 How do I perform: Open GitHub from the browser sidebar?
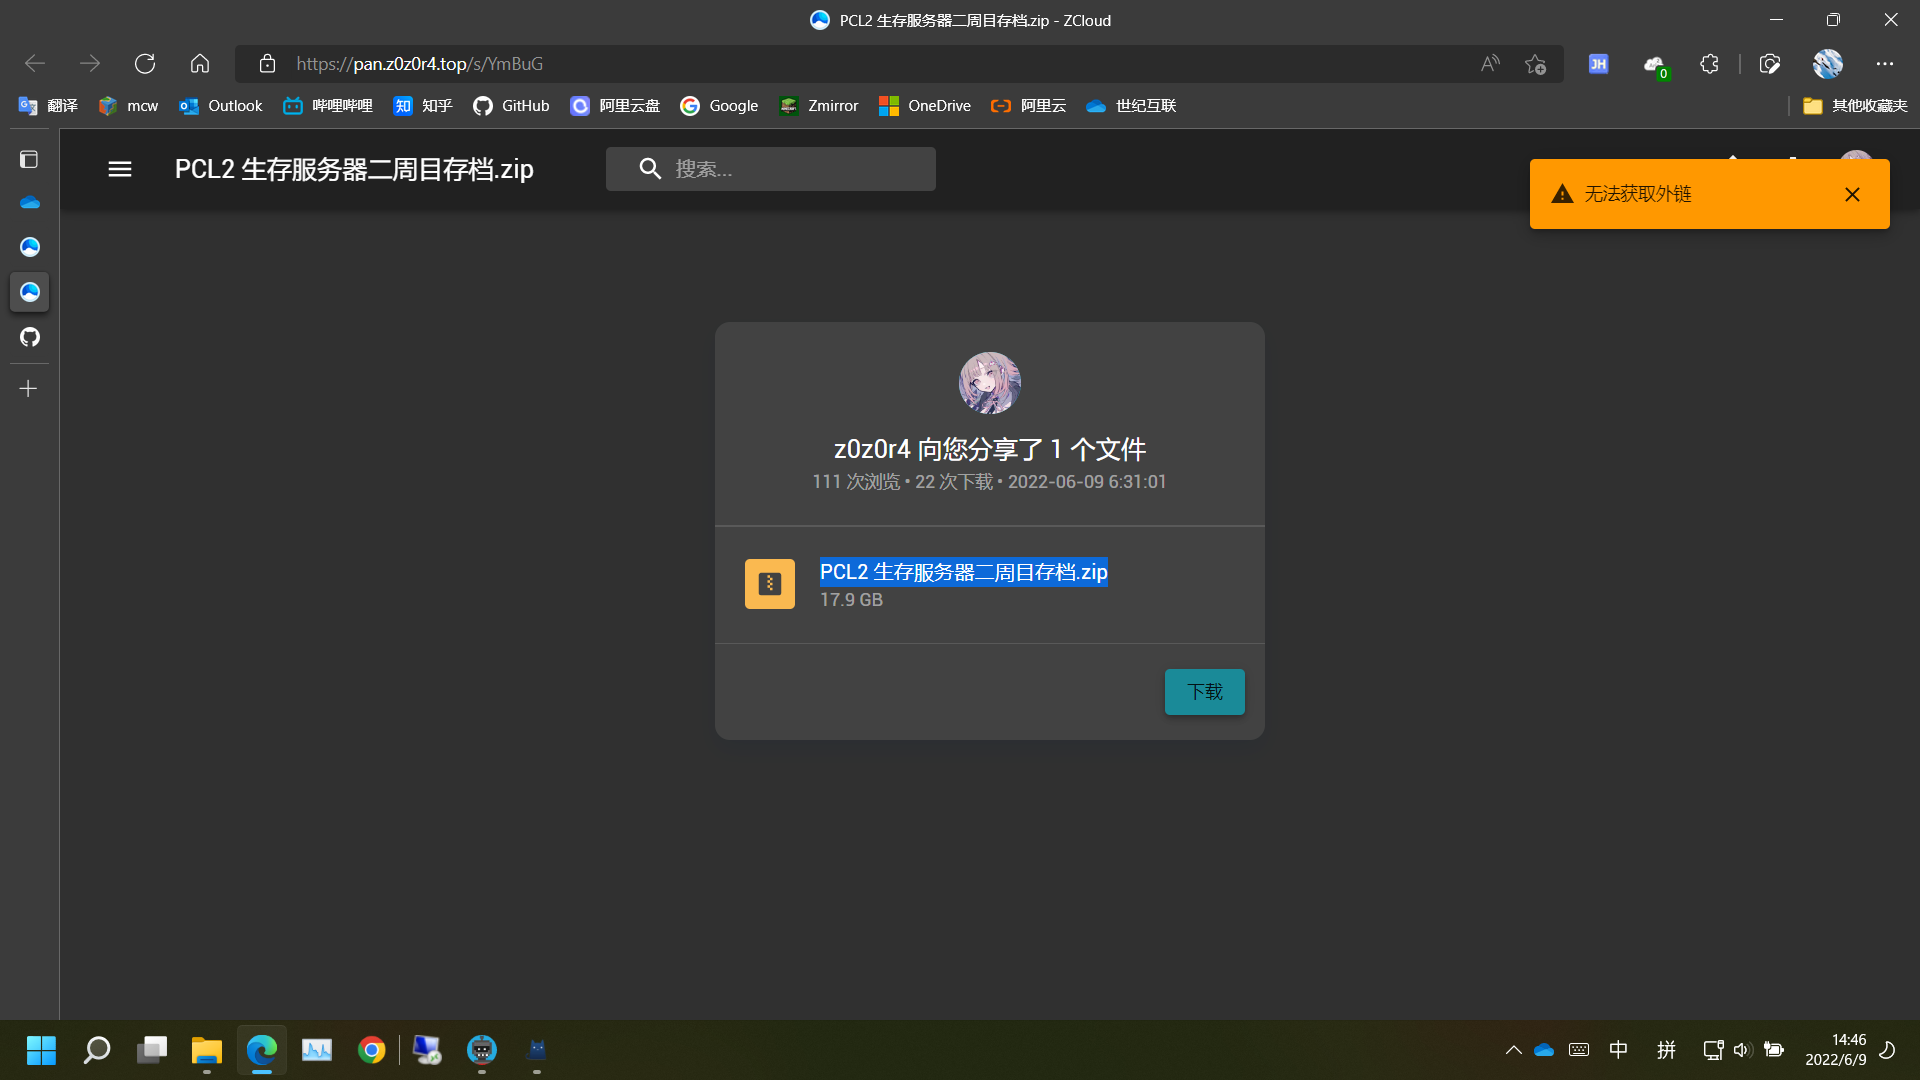pyautogui.click(x=29, y=337)
